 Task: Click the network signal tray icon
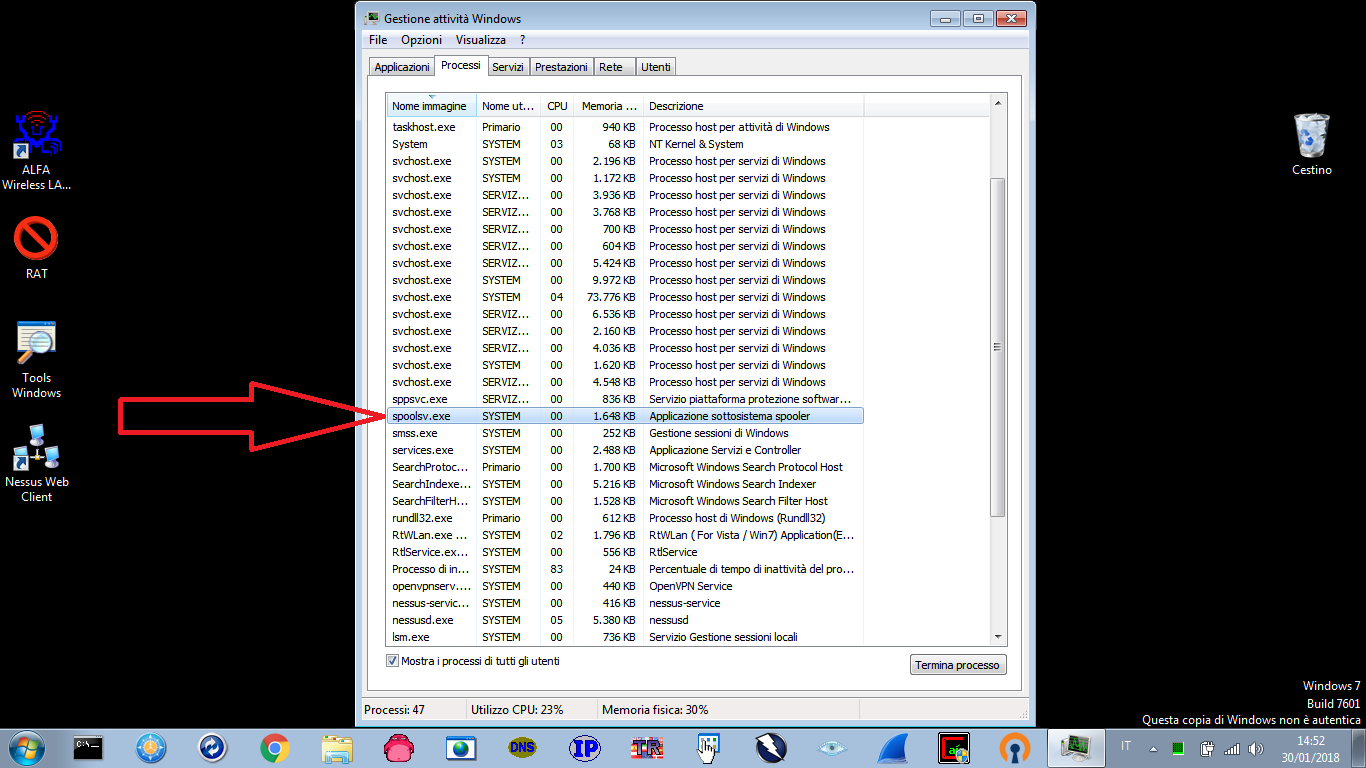1232,748
